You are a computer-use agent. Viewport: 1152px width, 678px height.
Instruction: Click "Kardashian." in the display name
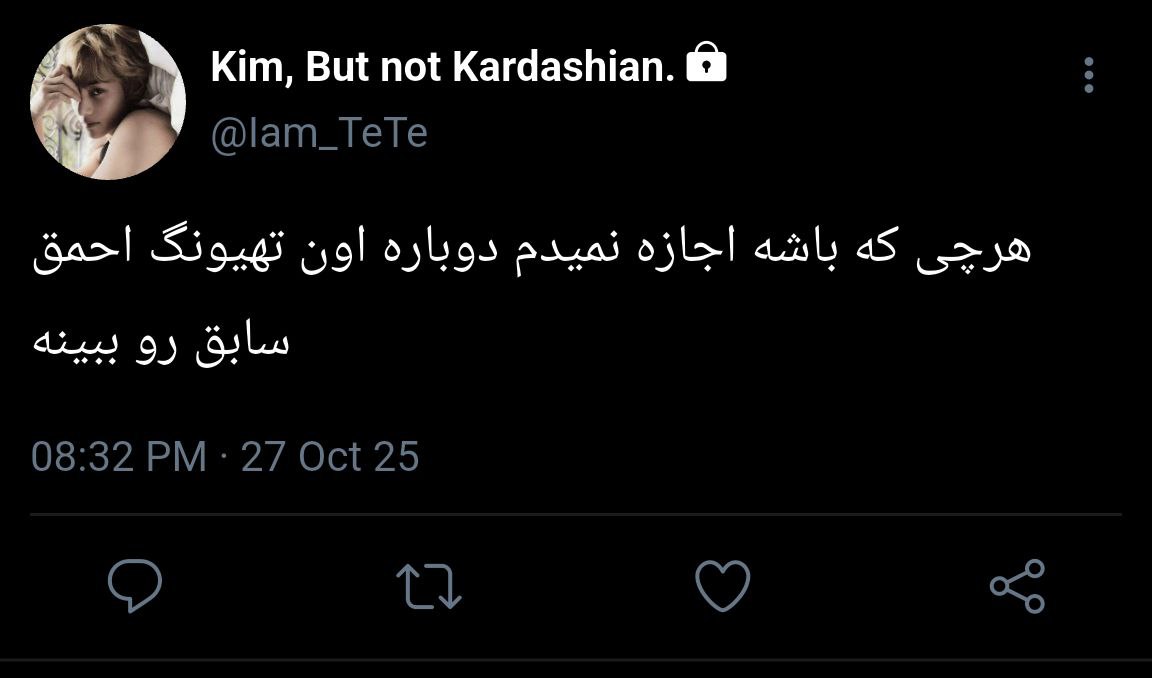click(x=564, y=67)
